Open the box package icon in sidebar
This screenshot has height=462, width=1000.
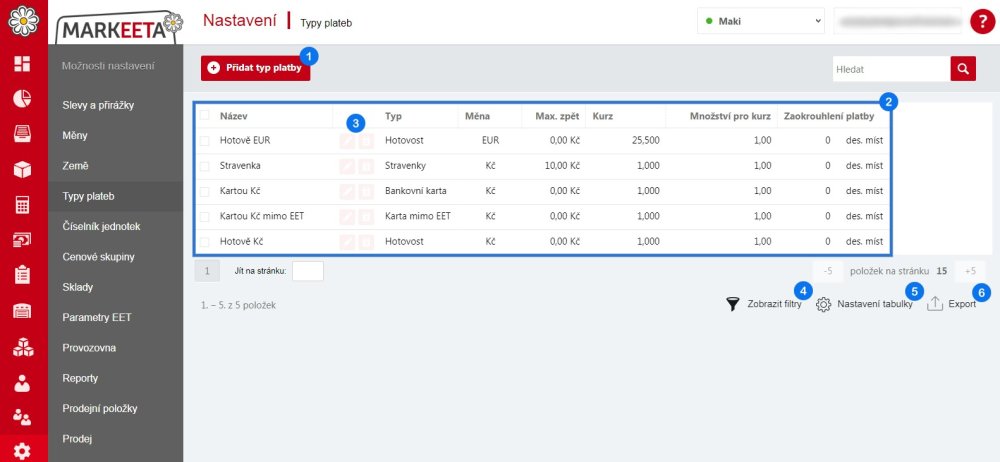click(22, 169)
